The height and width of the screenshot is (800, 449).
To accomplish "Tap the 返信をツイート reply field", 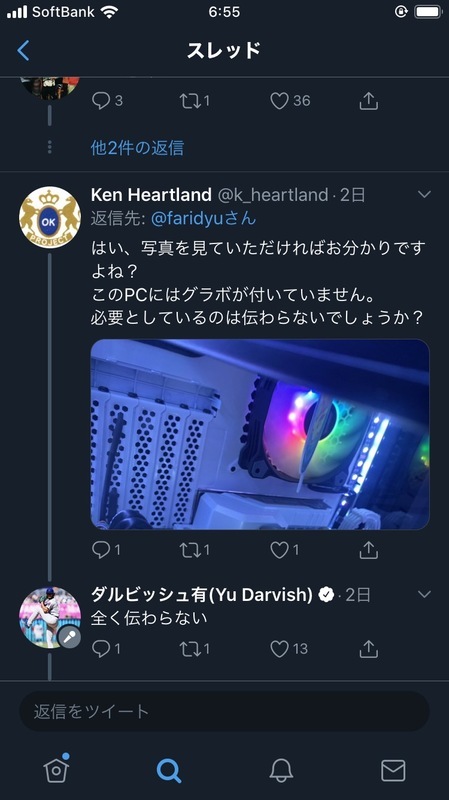I will (x=224, y=711).
